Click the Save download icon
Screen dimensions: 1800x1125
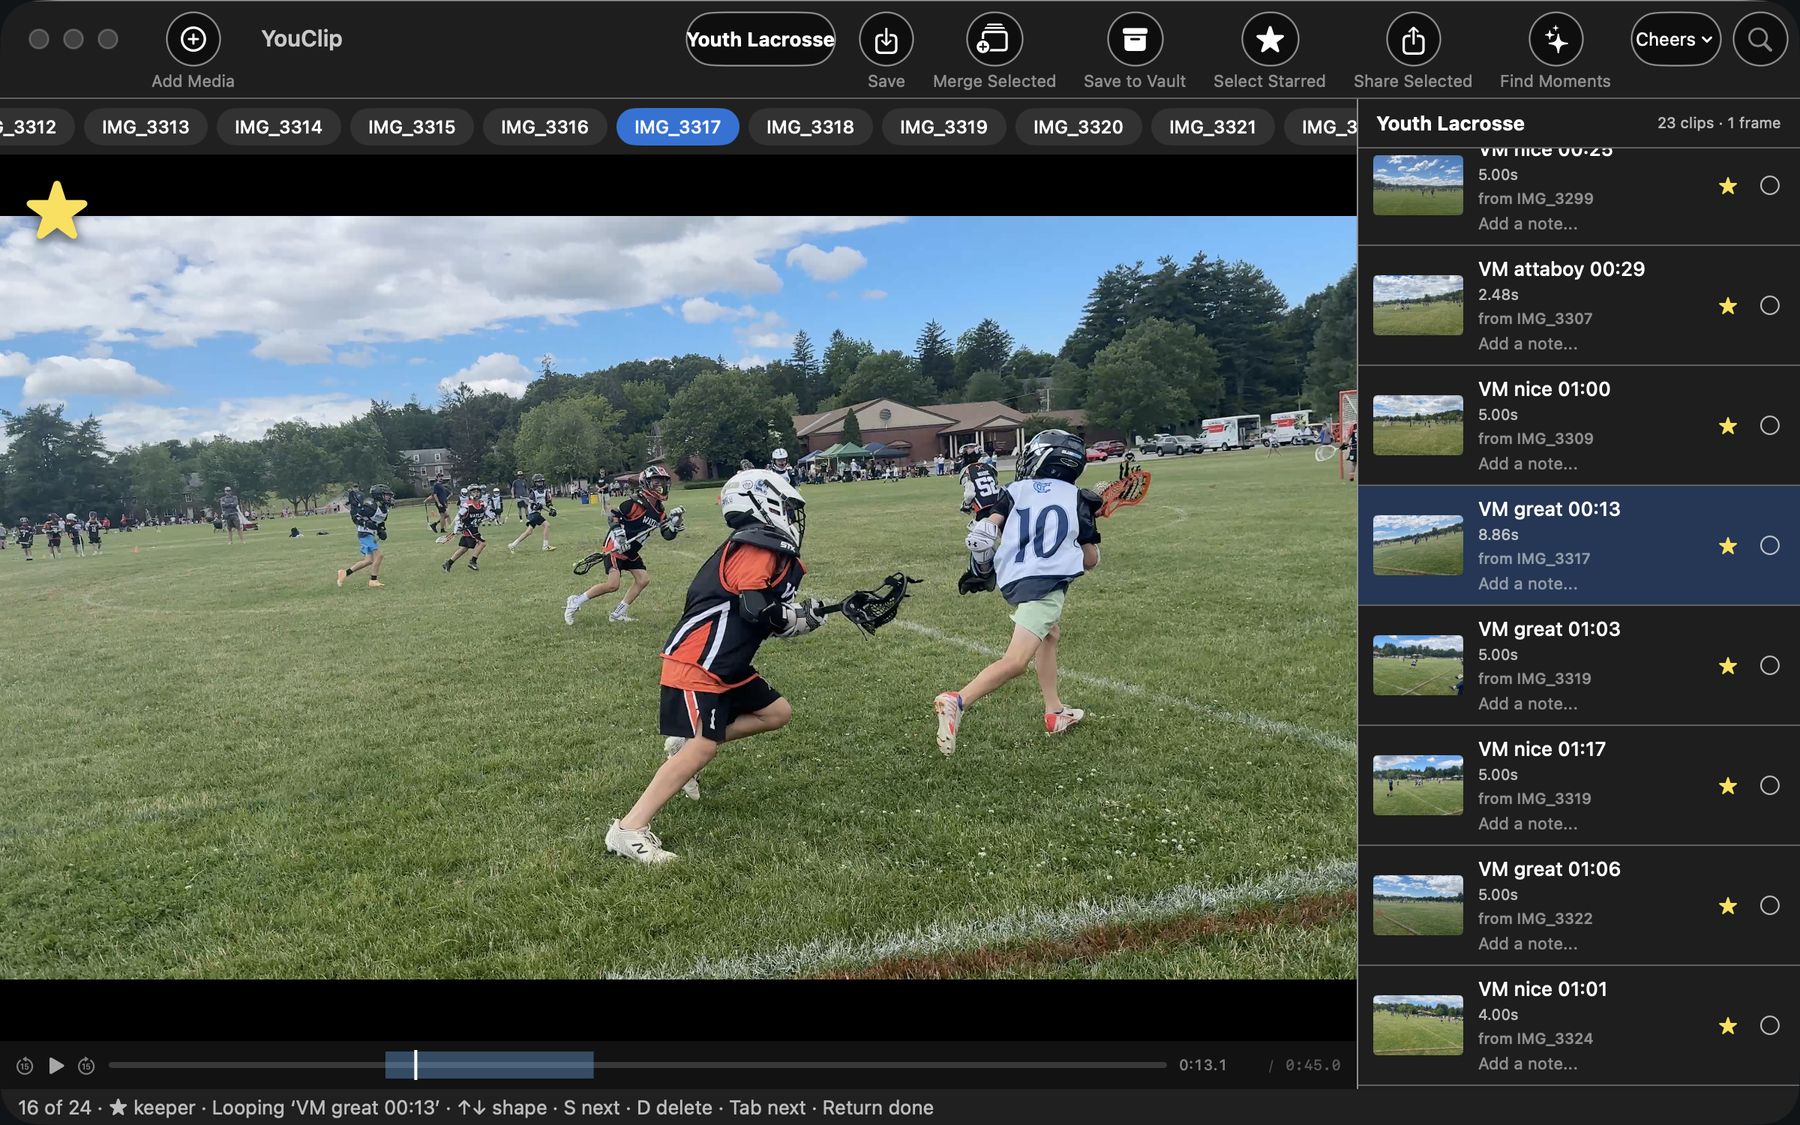click(x=886, y=39)
